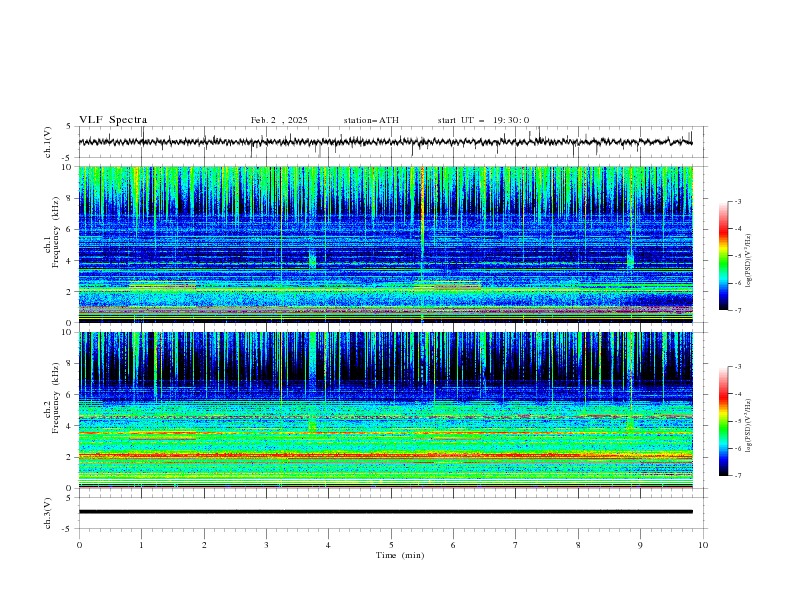
Task: Click the -7 tick on ch.2 color bar
Action: click(x=738, y=476)
